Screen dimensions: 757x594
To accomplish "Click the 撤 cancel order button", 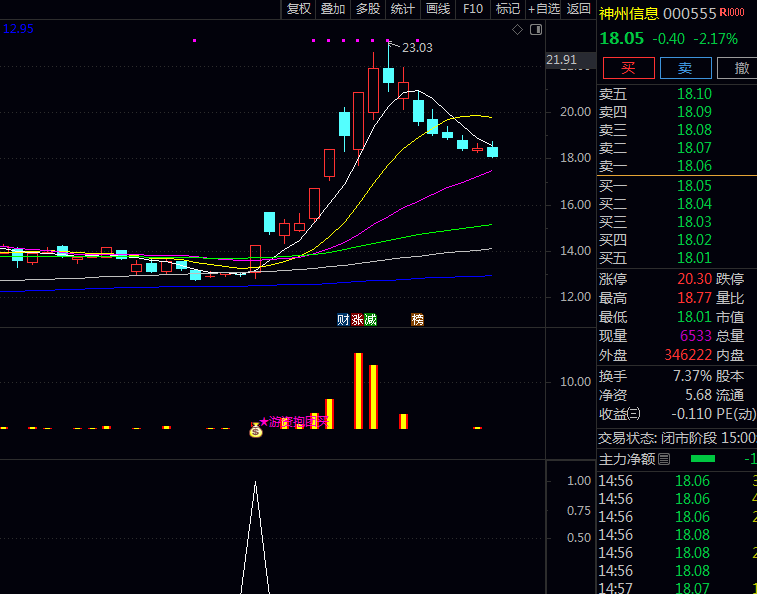I will pos(741,68).
